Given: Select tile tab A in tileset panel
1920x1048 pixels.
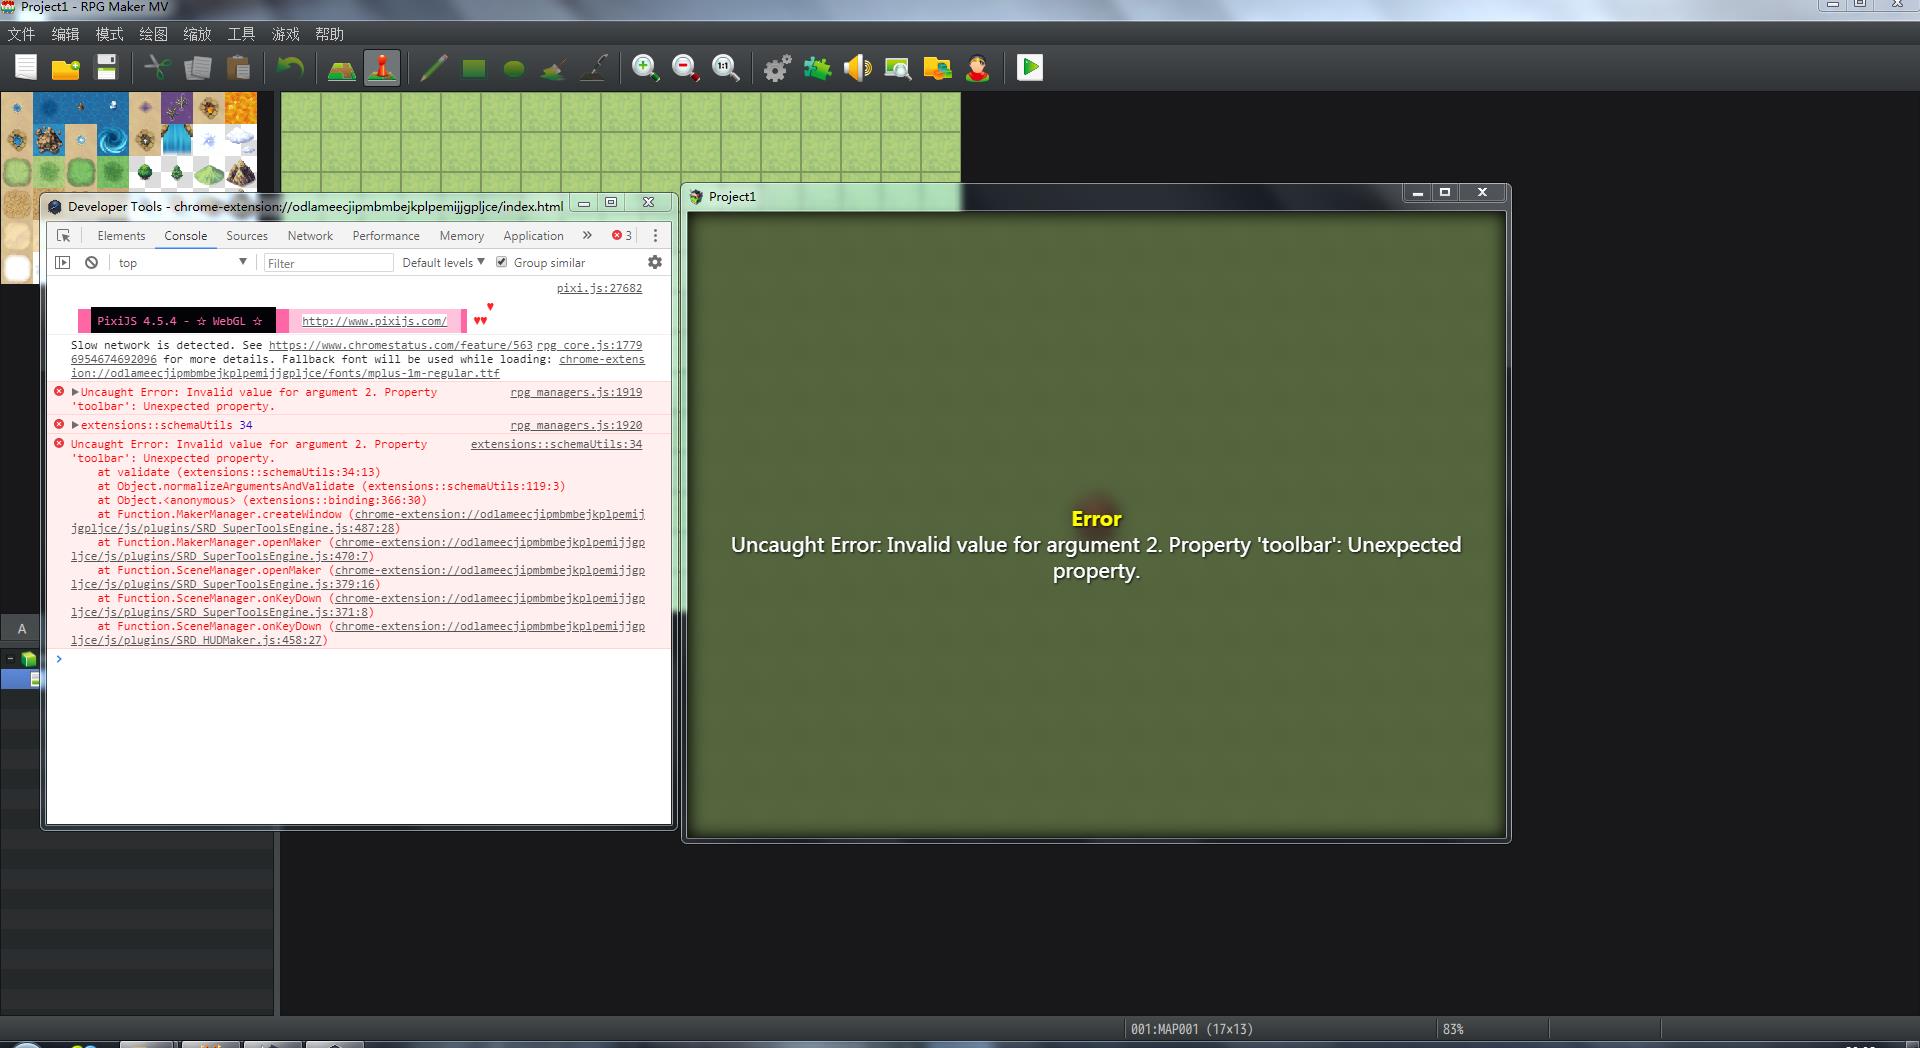Looking at the screenshot, I should tap(21, 629).
